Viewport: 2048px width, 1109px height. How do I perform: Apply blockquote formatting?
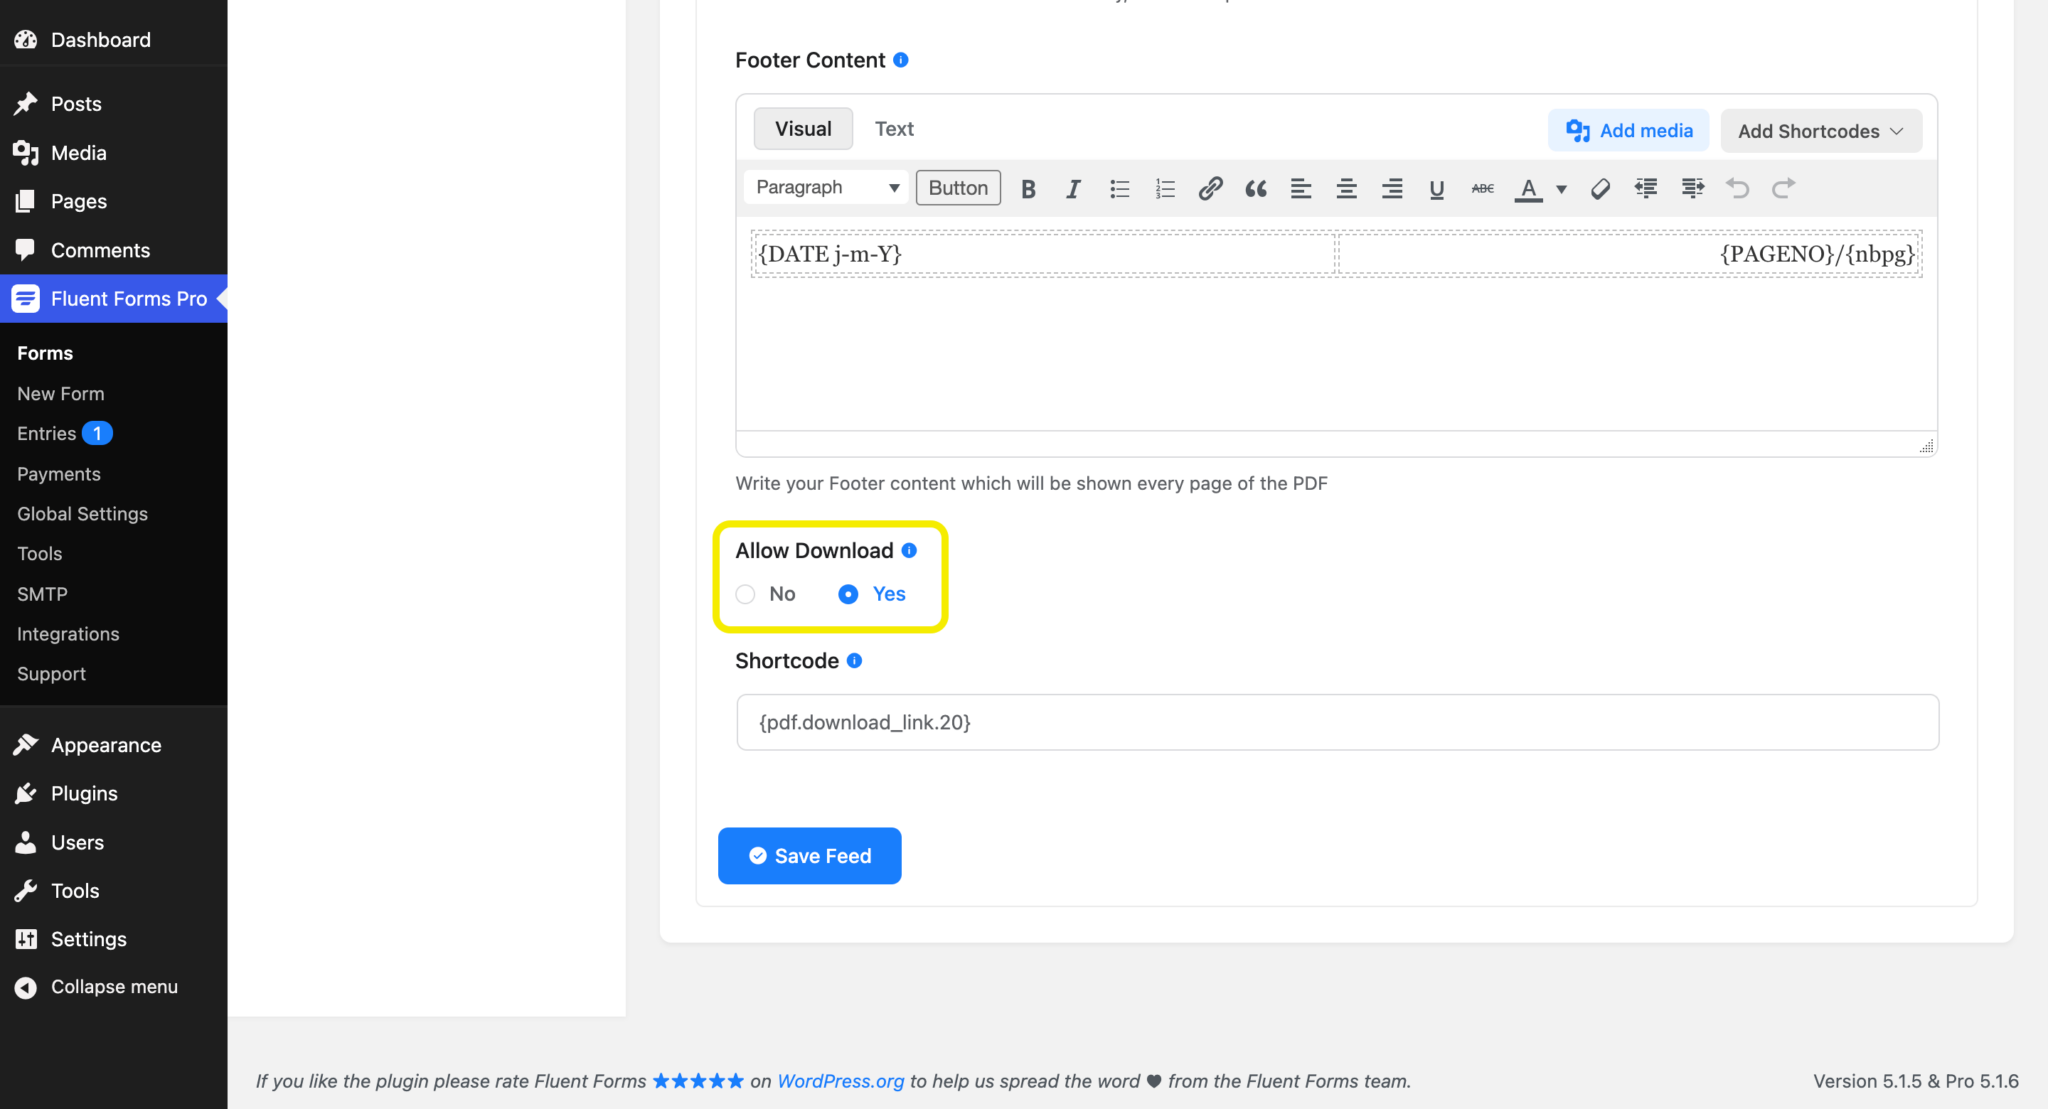tap(1256, 188)
